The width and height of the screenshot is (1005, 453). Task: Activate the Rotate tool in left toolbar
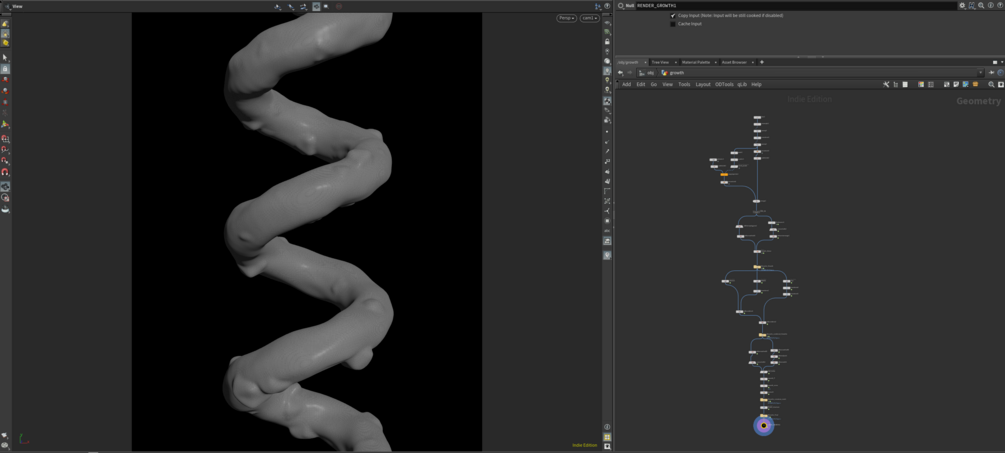[5, 91]
